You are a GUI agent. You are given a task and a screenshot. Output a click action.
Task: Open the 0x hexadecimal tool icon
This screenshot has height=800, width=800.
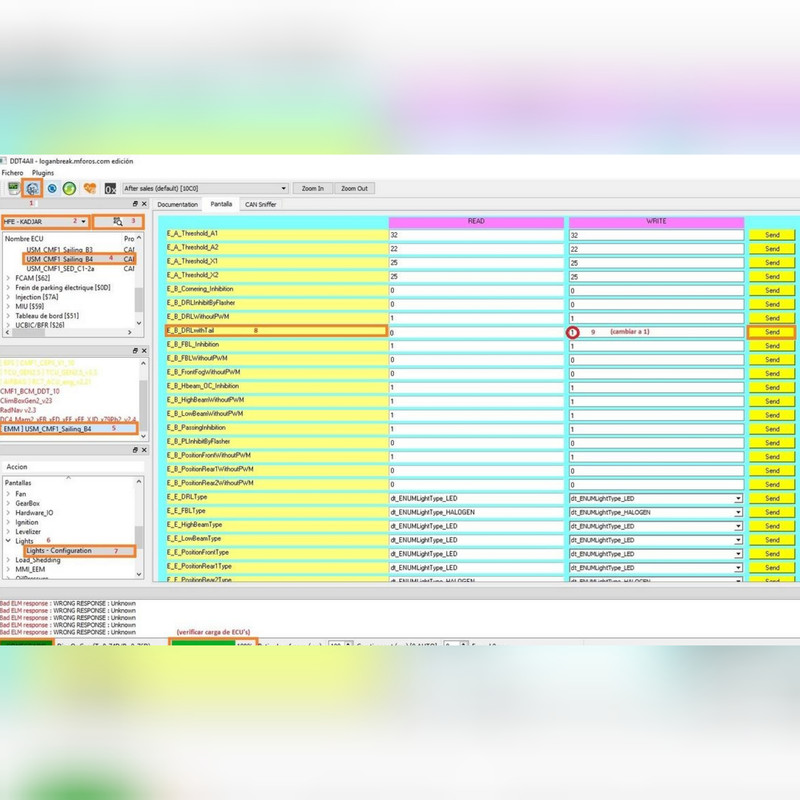110,188
